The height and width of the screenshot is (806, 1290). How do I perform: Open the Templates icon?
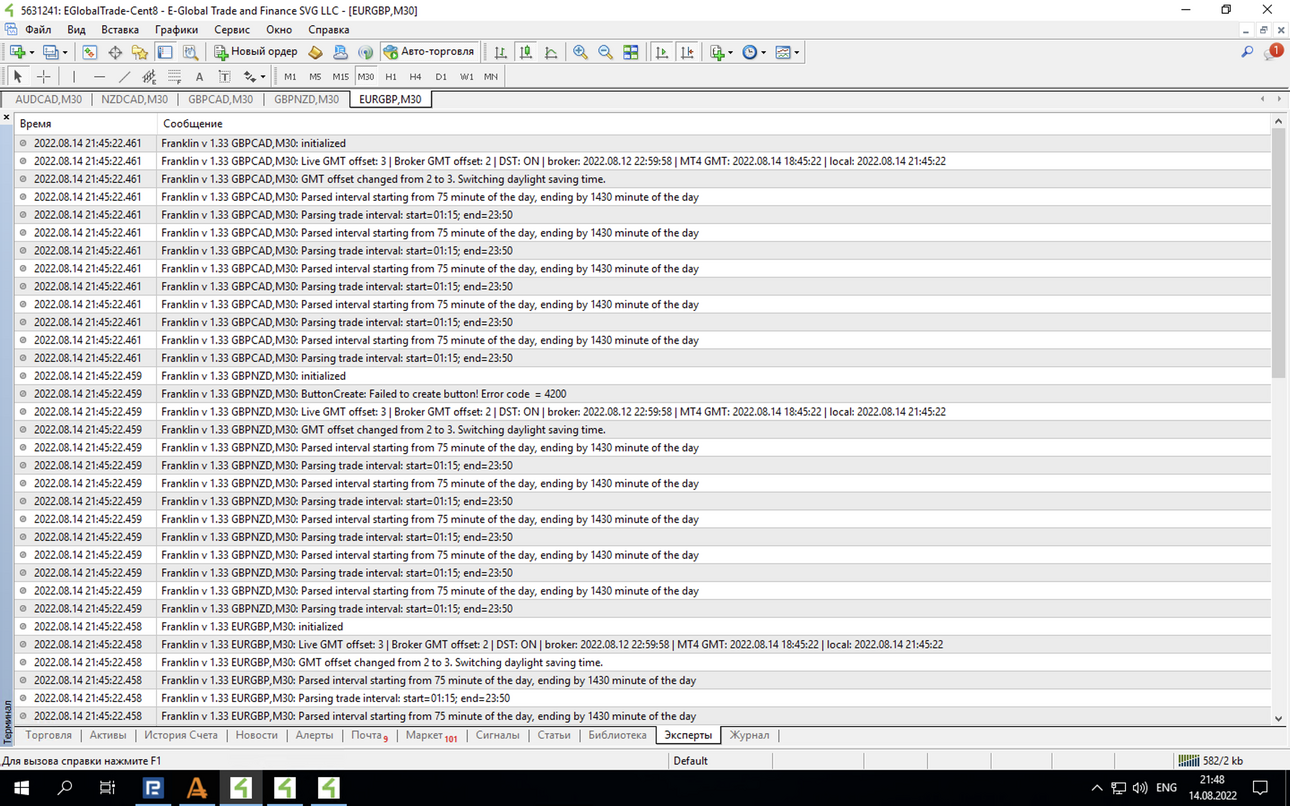(783, 52)
